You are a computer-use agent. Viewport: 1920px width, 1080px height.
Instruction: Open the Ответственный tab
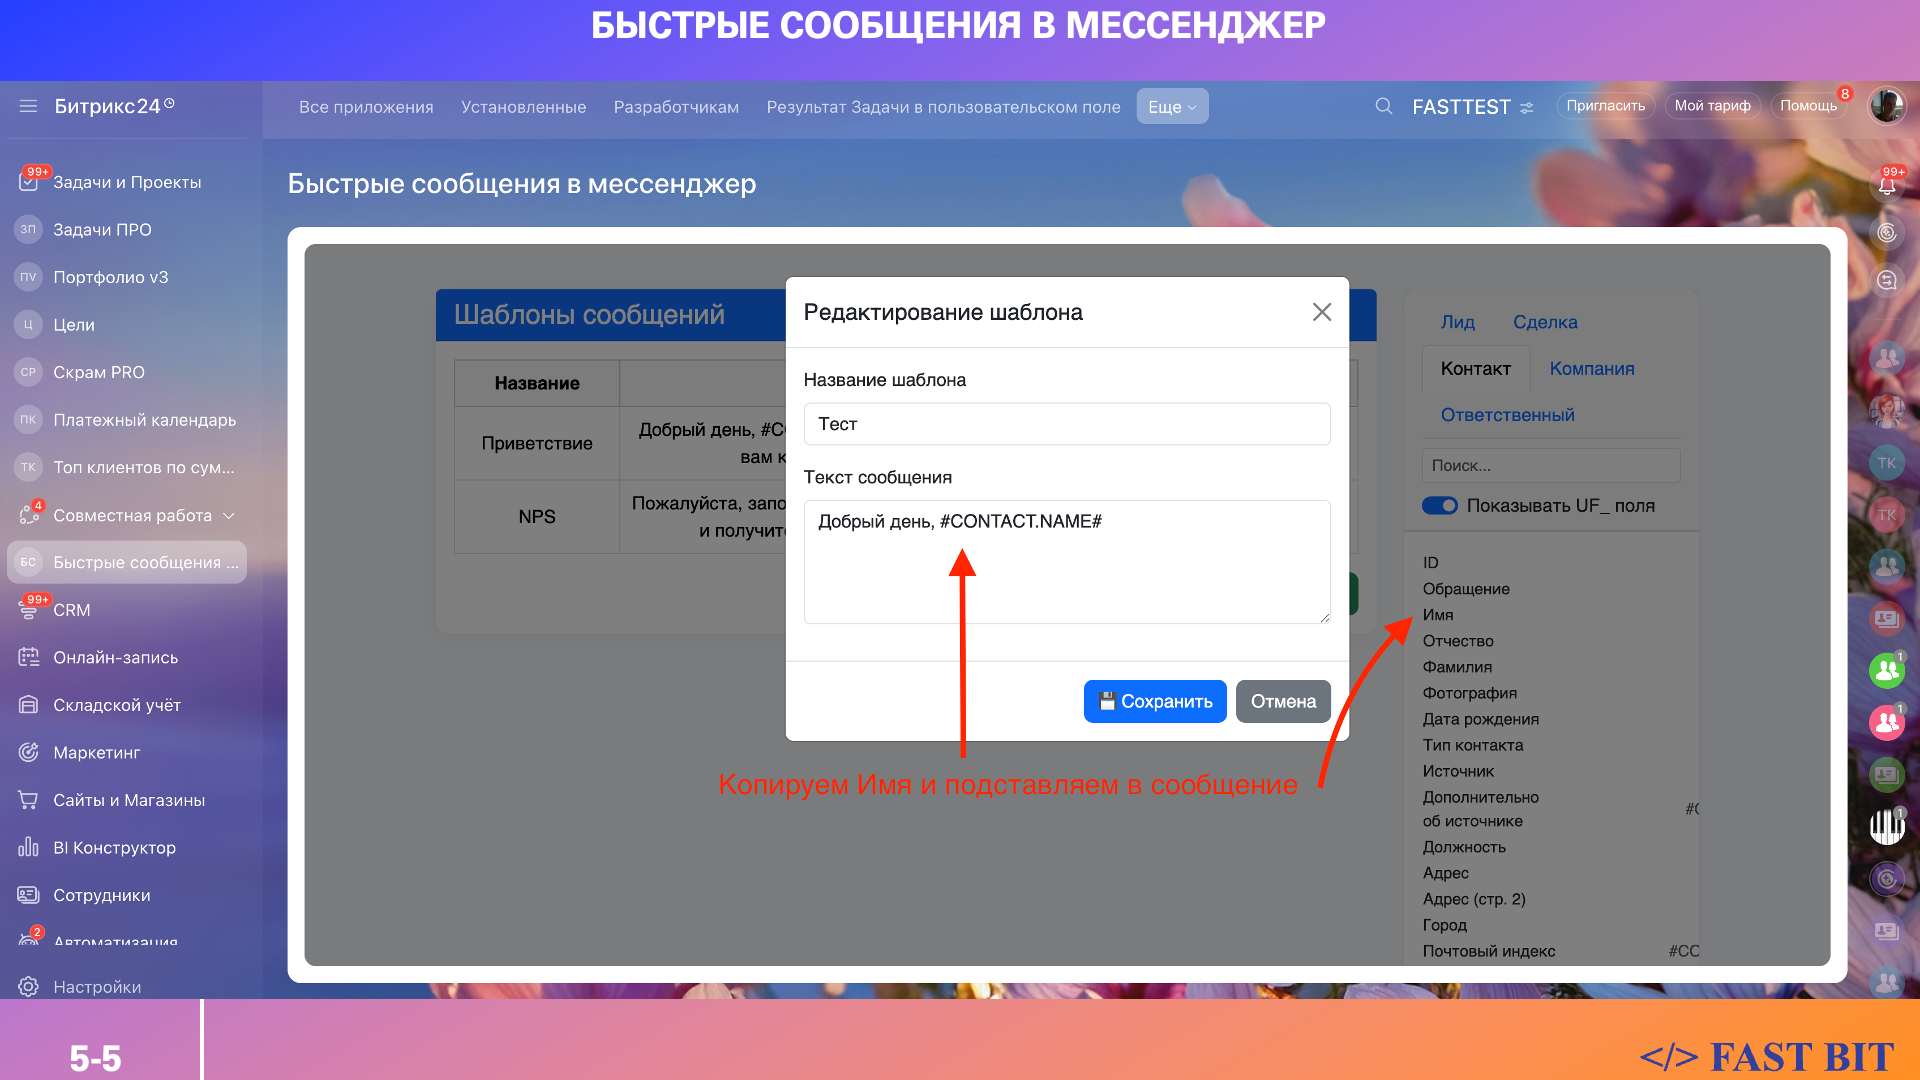point(1507,415)
